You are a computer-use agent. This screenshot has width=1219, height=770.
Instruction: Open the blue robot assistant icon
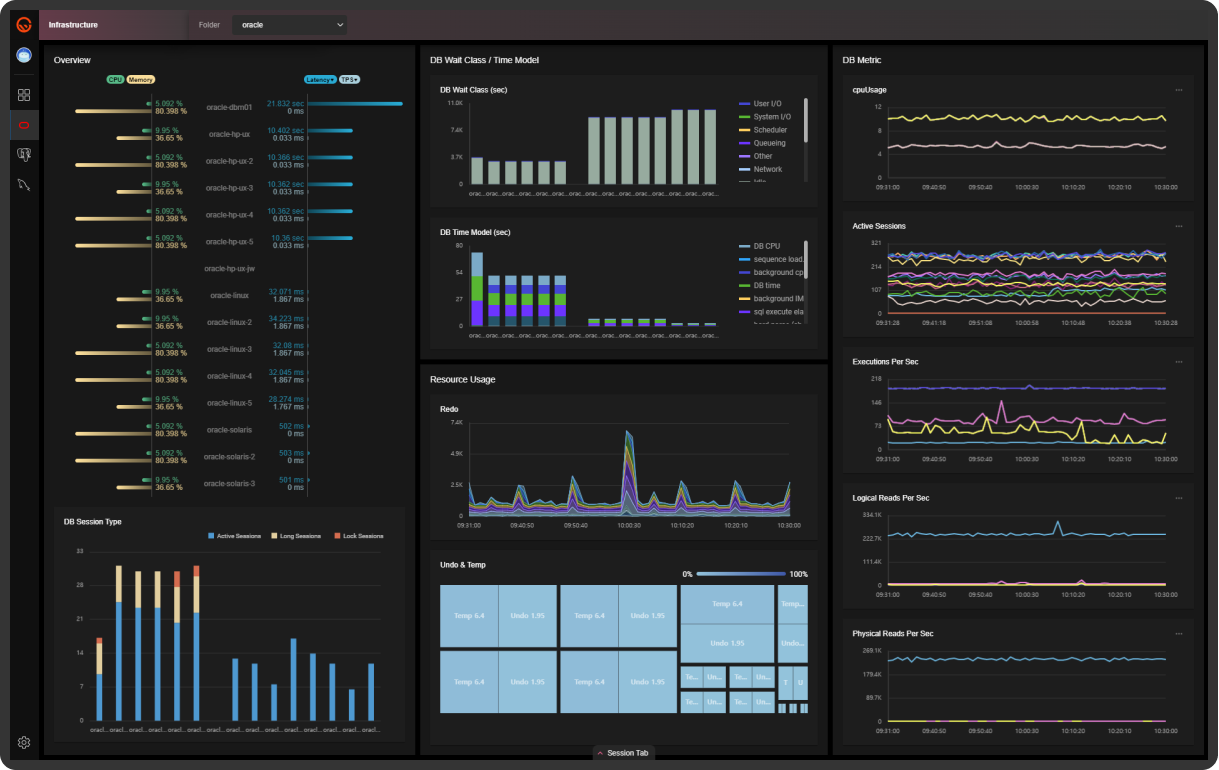tap(24, 55)
